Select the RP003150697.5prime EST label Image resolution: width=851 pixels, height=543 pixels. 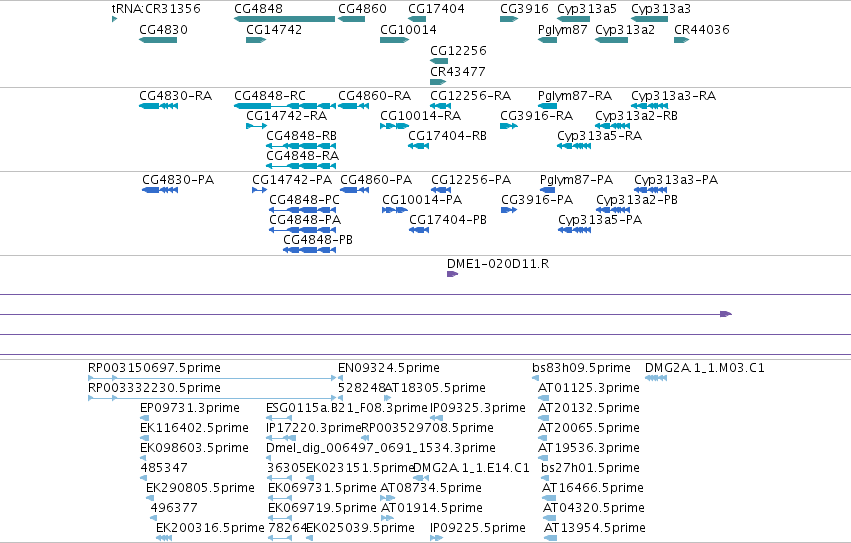154,368
